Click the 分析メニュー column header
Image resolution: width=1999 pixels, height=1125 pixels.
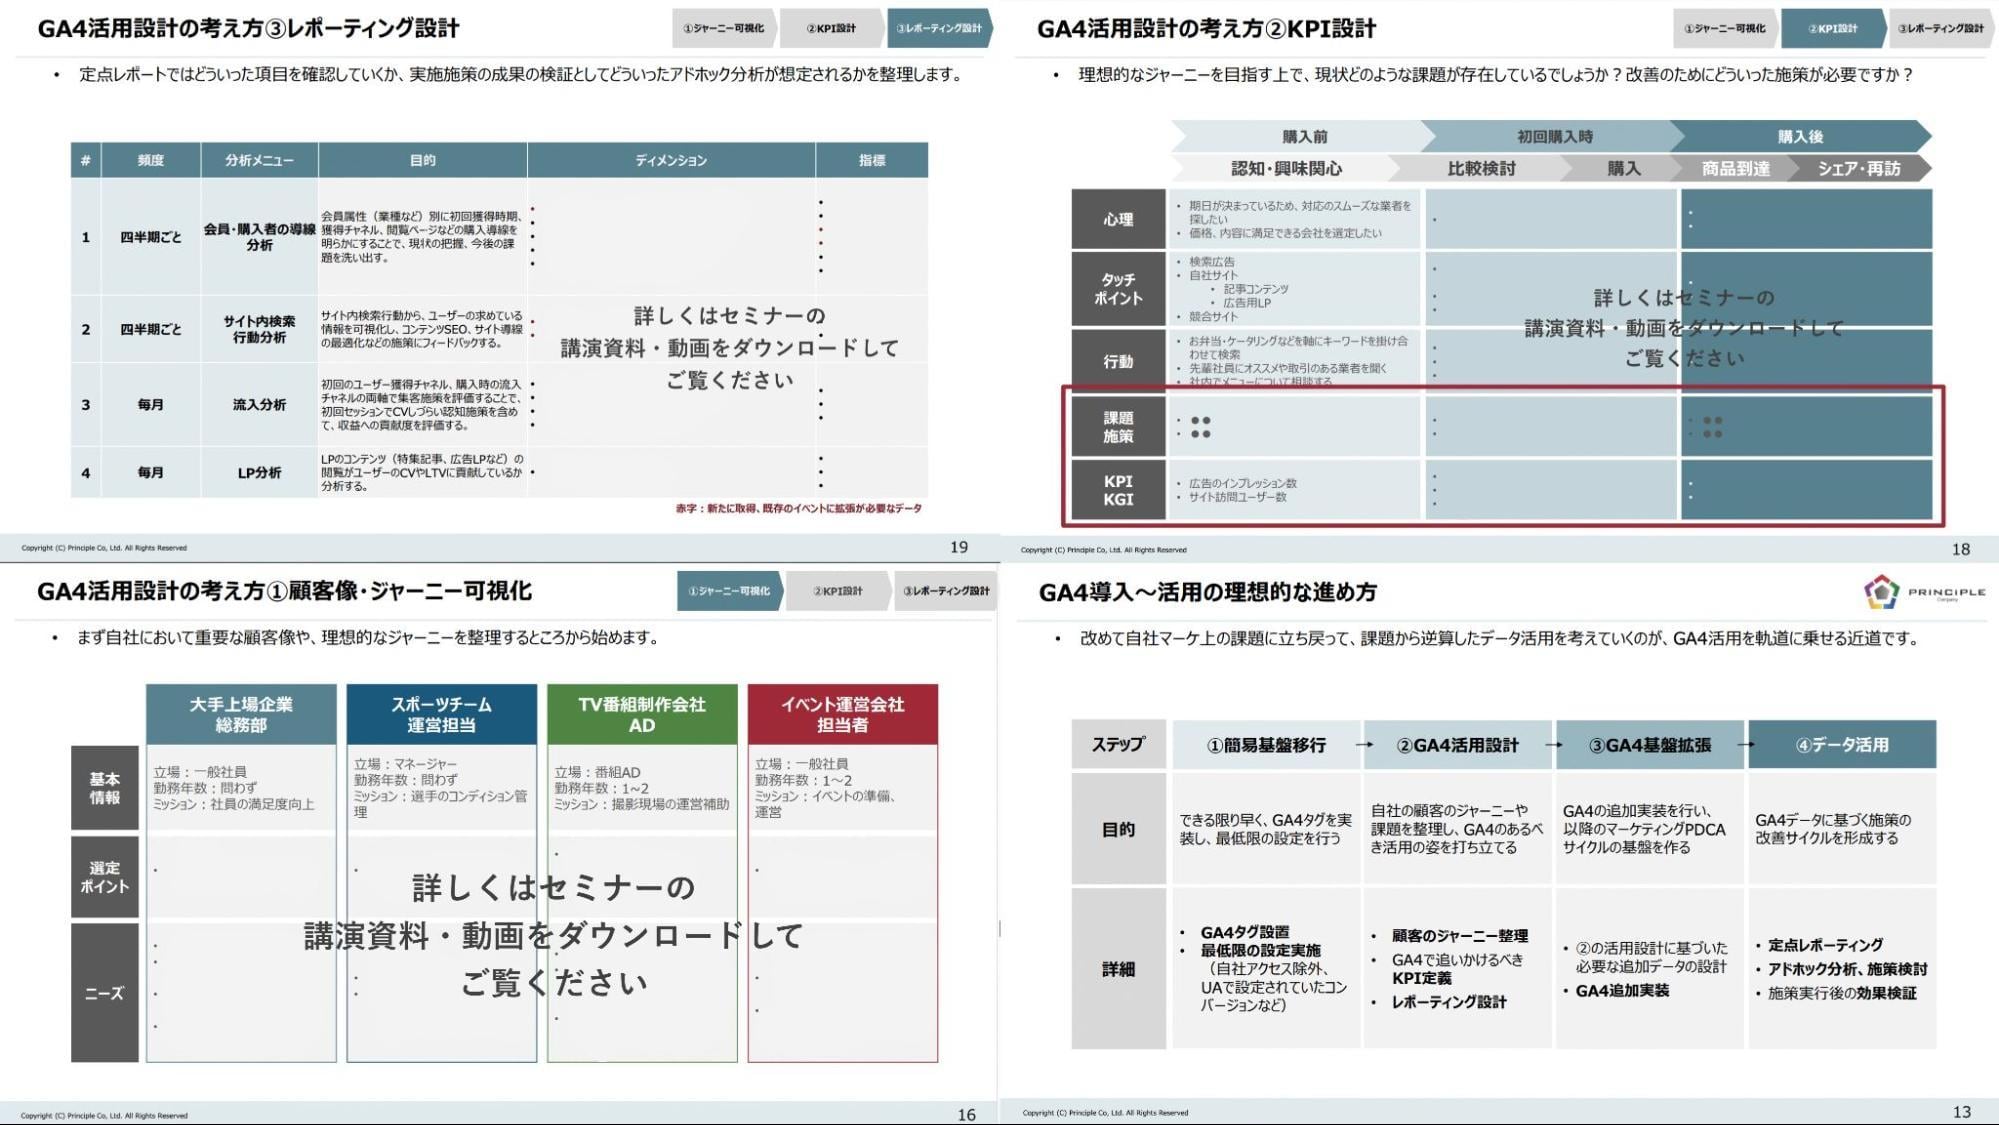click(x=259, y=160)
